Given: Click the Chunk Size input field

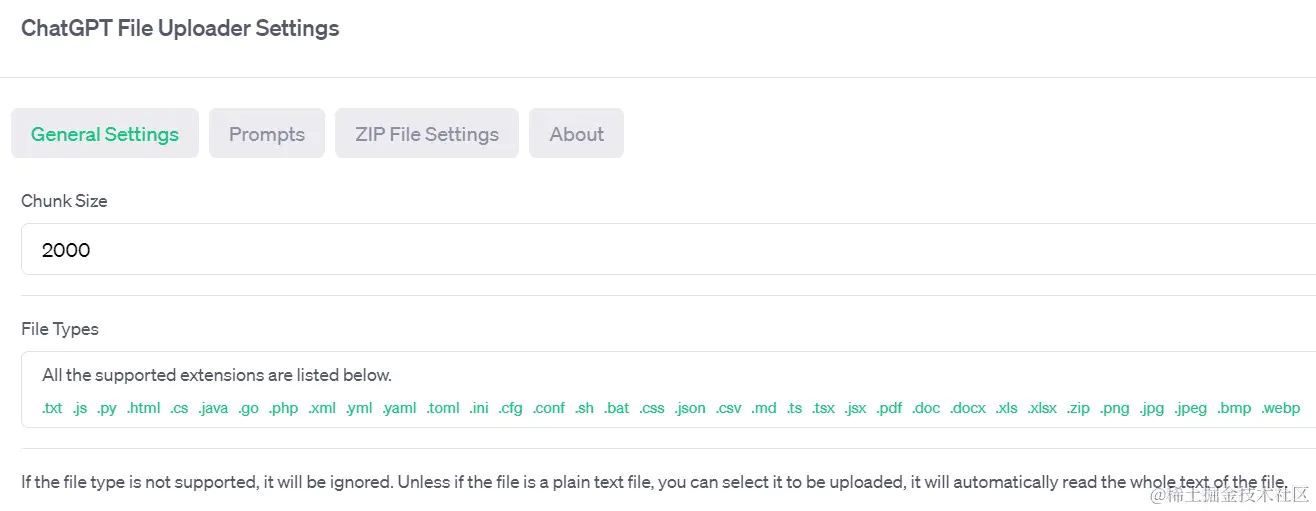Looking at the screenshot, I should coord(660,250).
